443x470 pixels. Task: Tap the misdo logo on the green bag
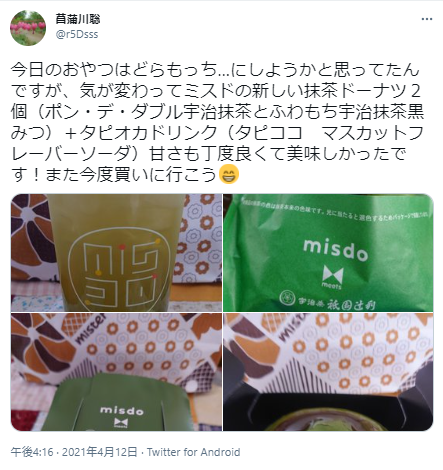tap(335, 249)
